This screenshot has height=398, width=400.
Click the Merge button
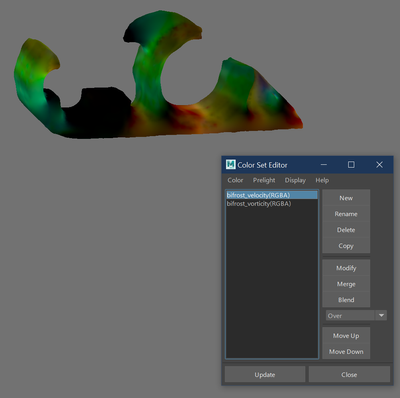coord(346,284)
